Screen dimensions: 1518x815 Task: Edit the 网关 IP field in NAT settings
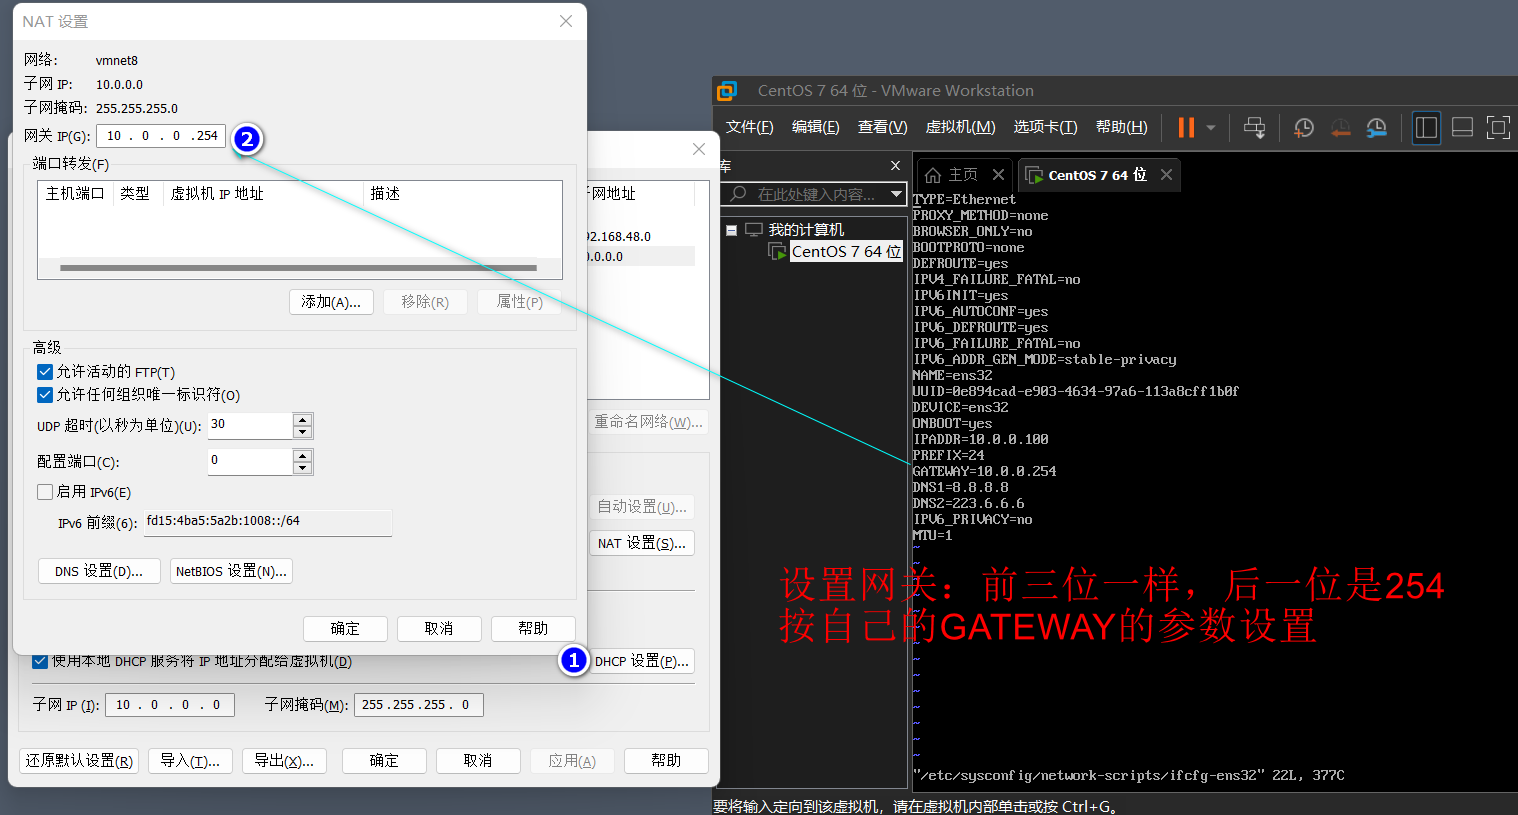(x=160, y=136)
